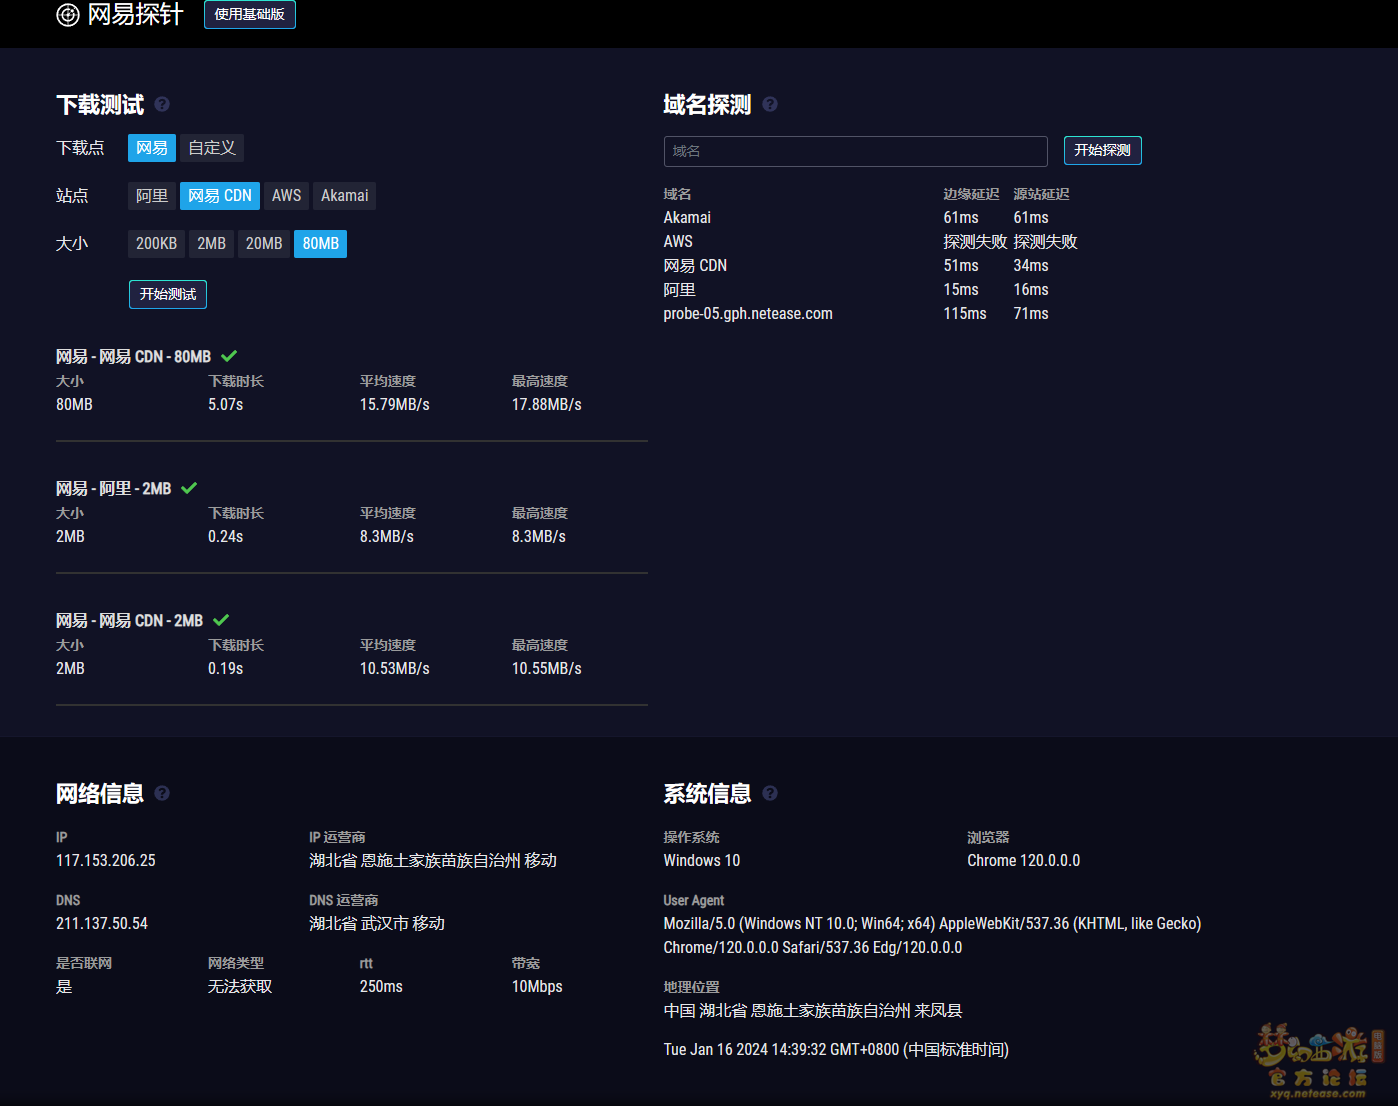Image resolution: width=1398 pixels, height=1106 pixels.
Task: Click average speed 10.53MB/s value
Action: pyautogui.click(x=395, y=669)
